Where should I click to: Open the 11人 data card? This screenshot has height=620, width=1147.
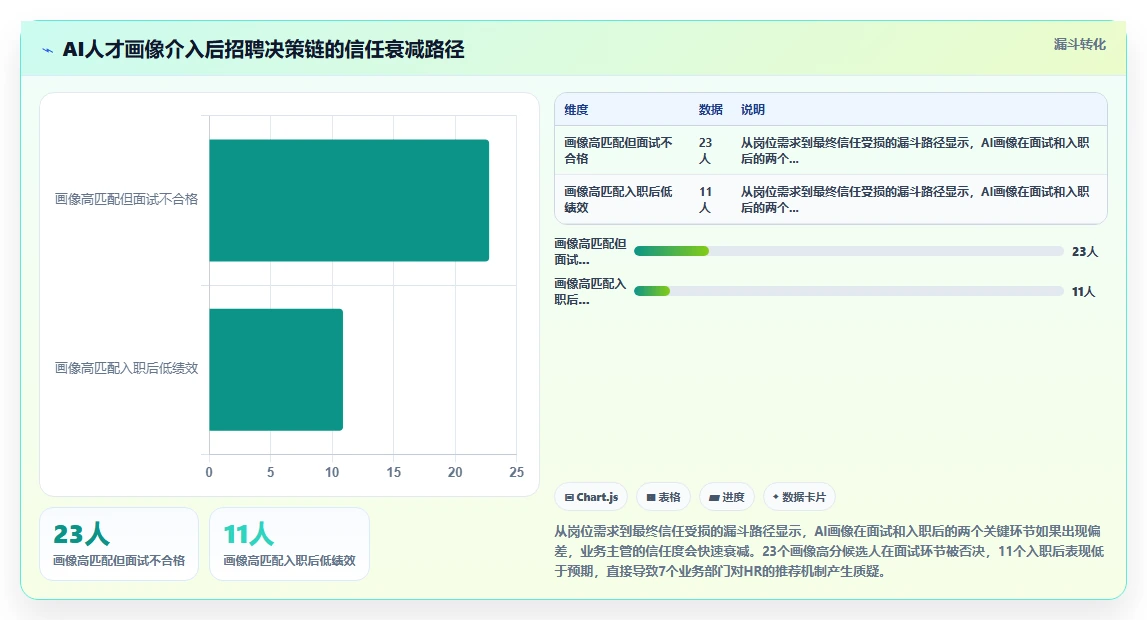click(x=290, y=544)
